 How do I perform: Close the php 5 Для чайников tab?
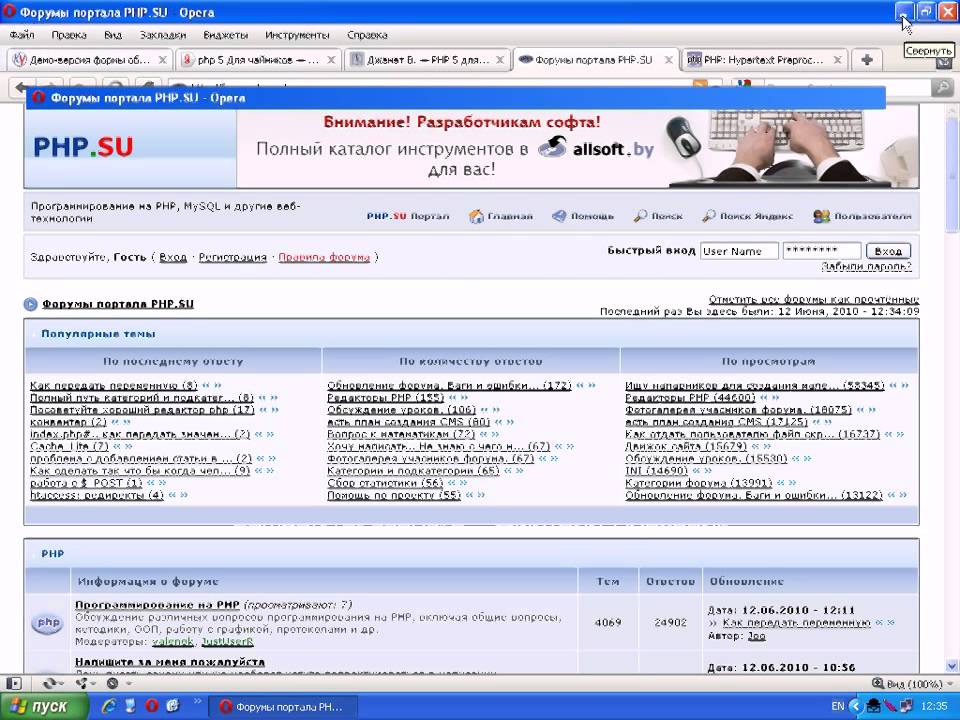click(331, 60)
